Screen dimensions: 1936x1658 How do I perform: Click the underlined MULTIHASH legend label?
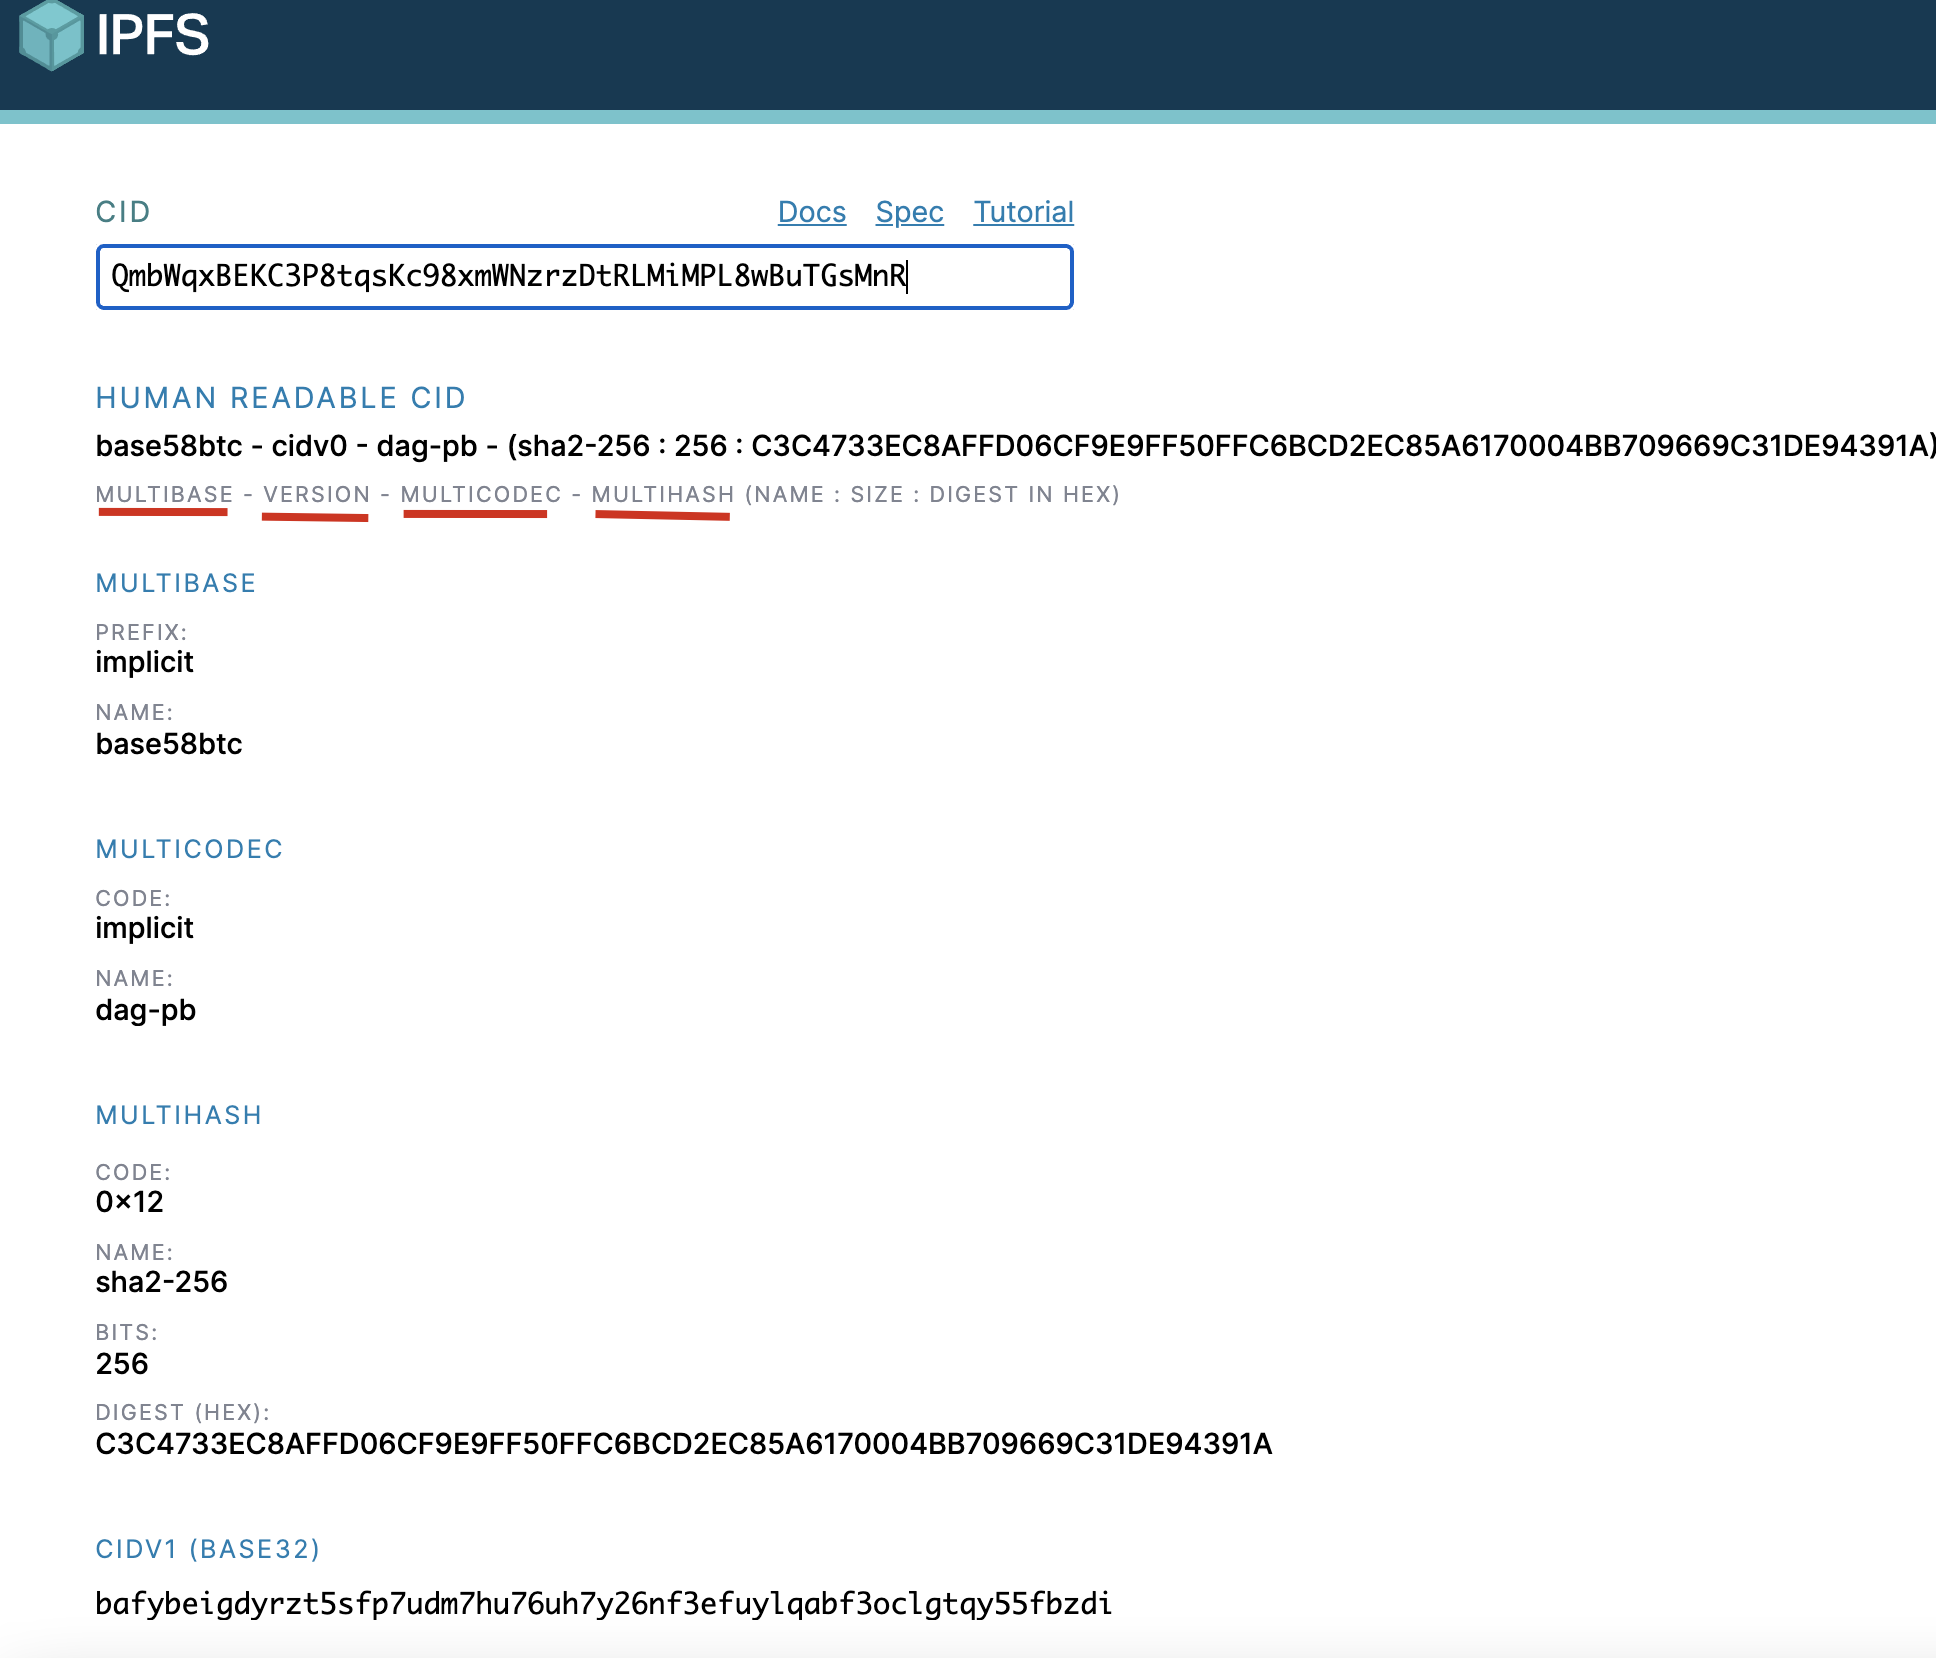[662, 495]
